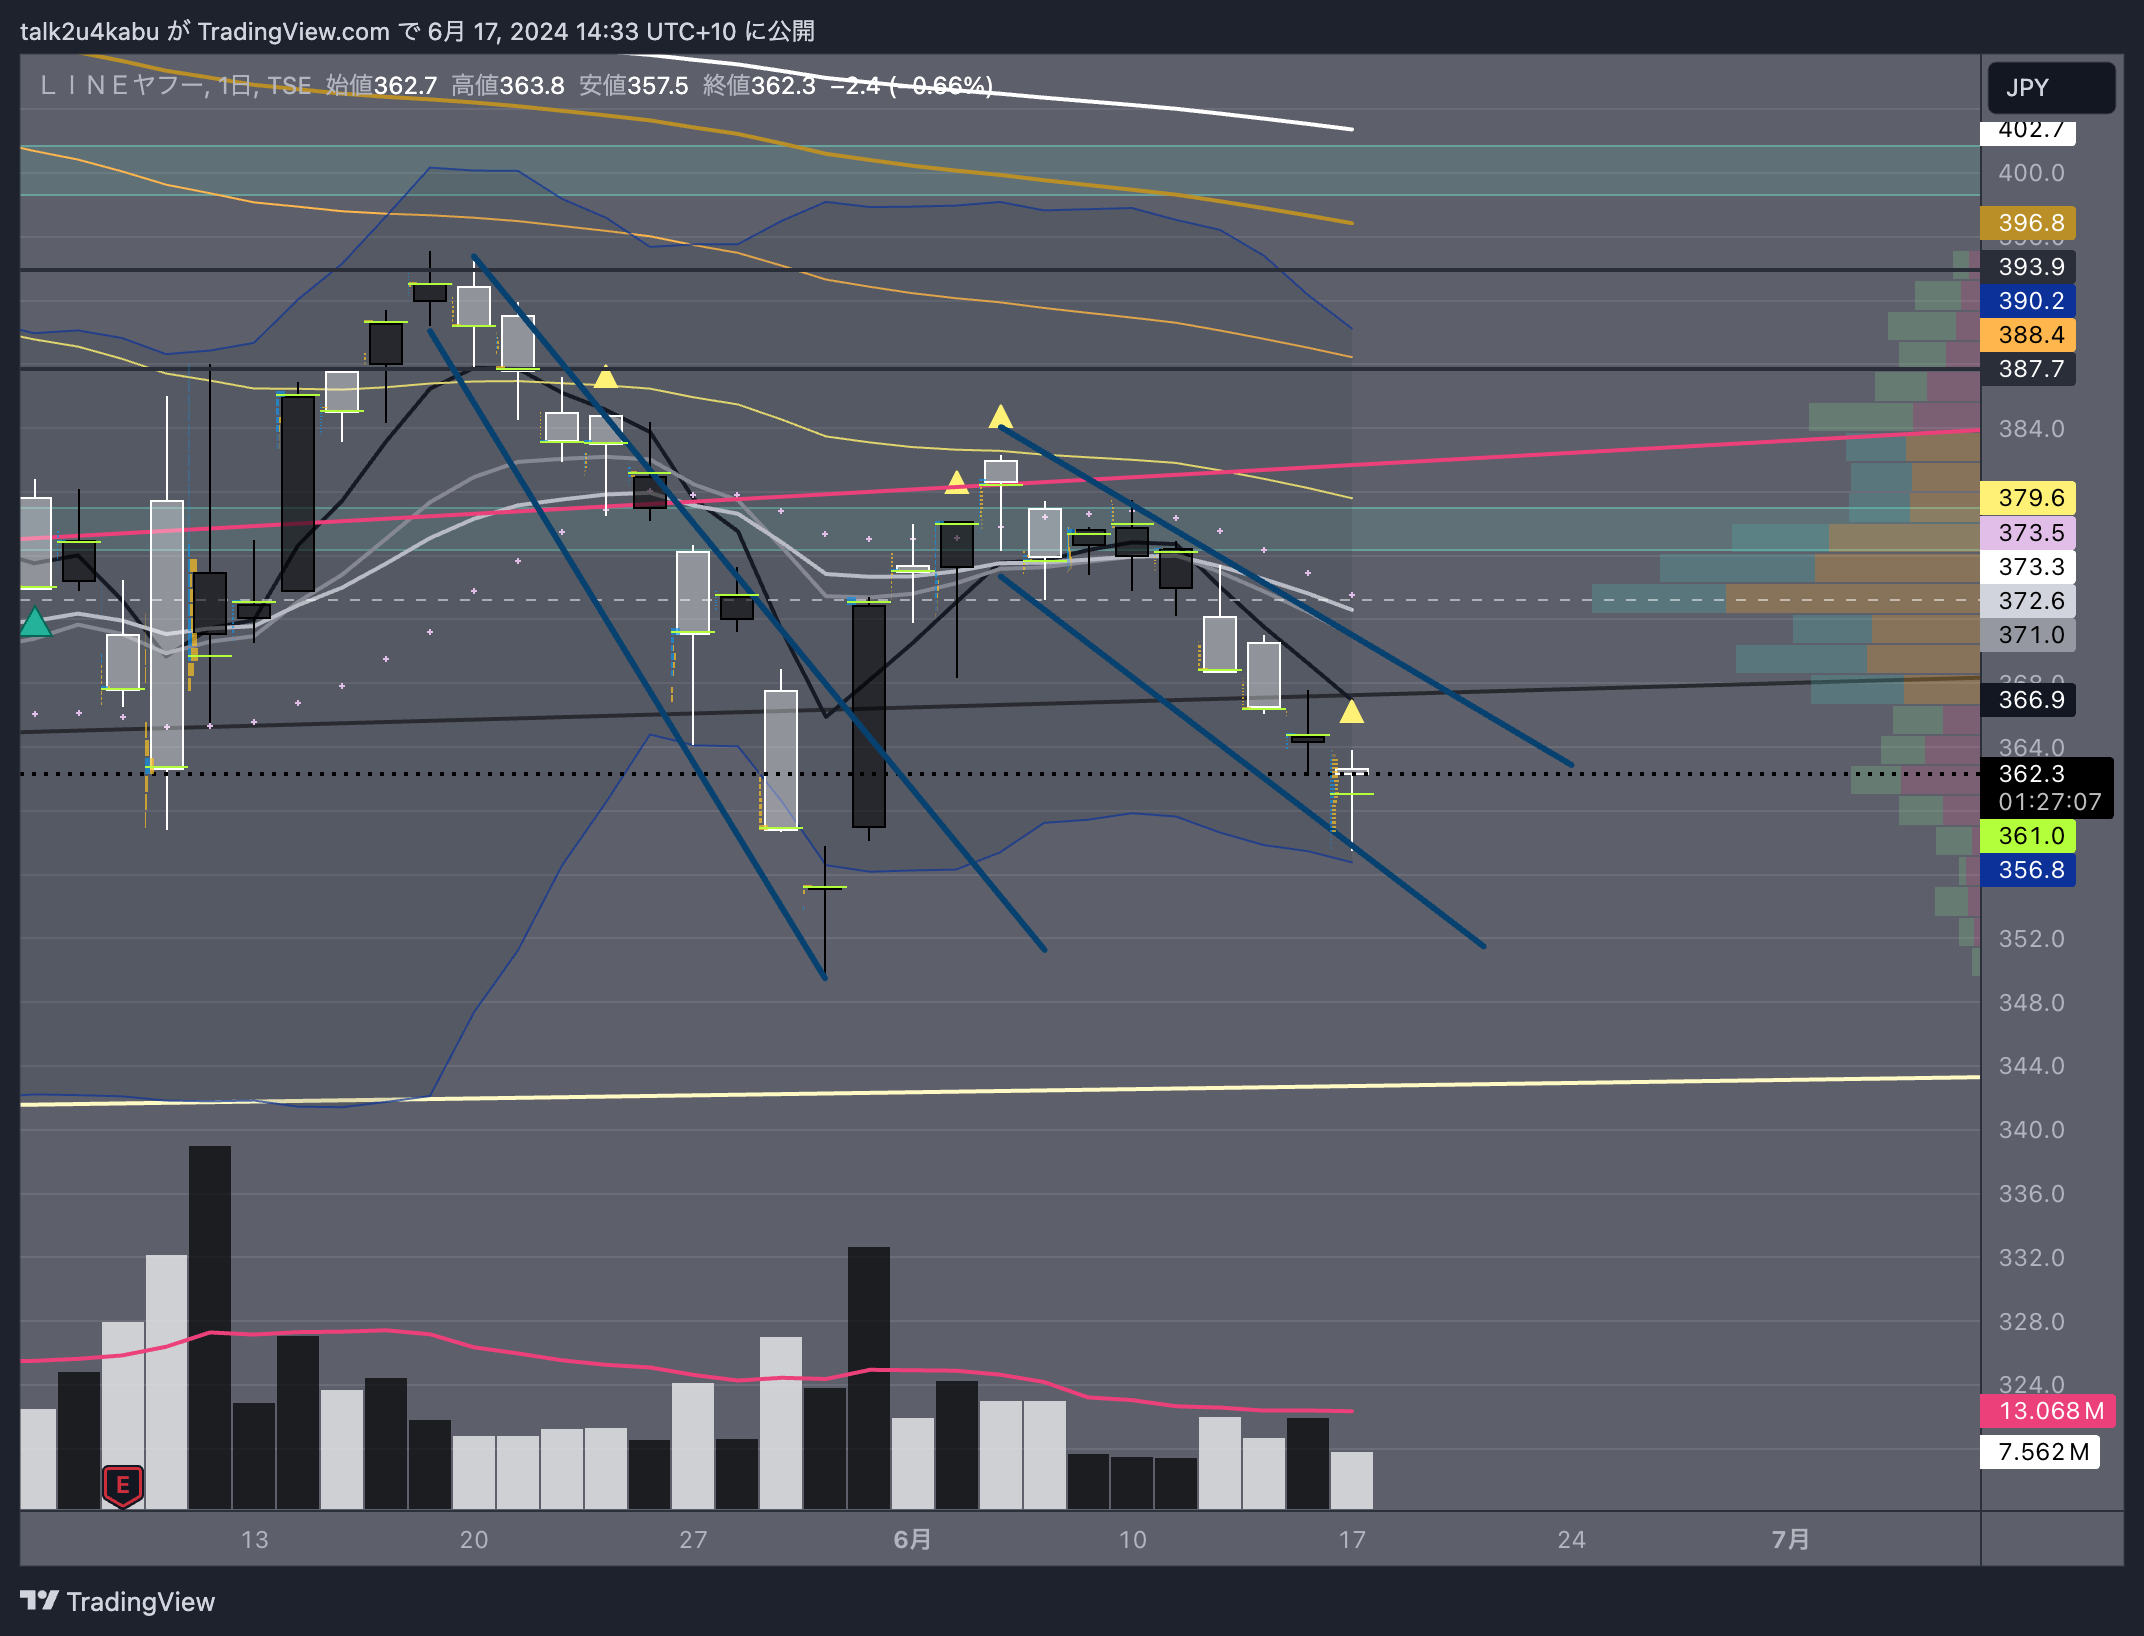Click the 356.8 blue price label
The width and height of the screenshot is (2144, 1636).
coord(2028,870)
